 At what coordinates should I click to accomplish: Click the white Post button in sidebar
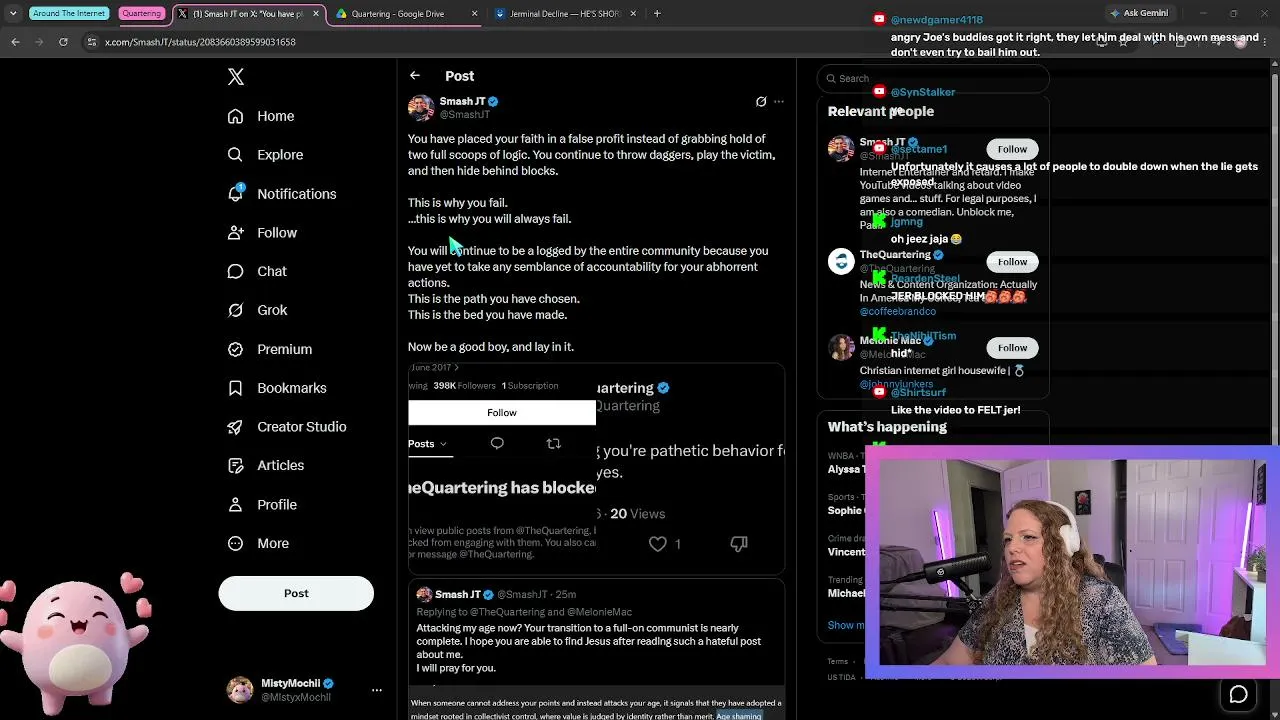[296, 593]
